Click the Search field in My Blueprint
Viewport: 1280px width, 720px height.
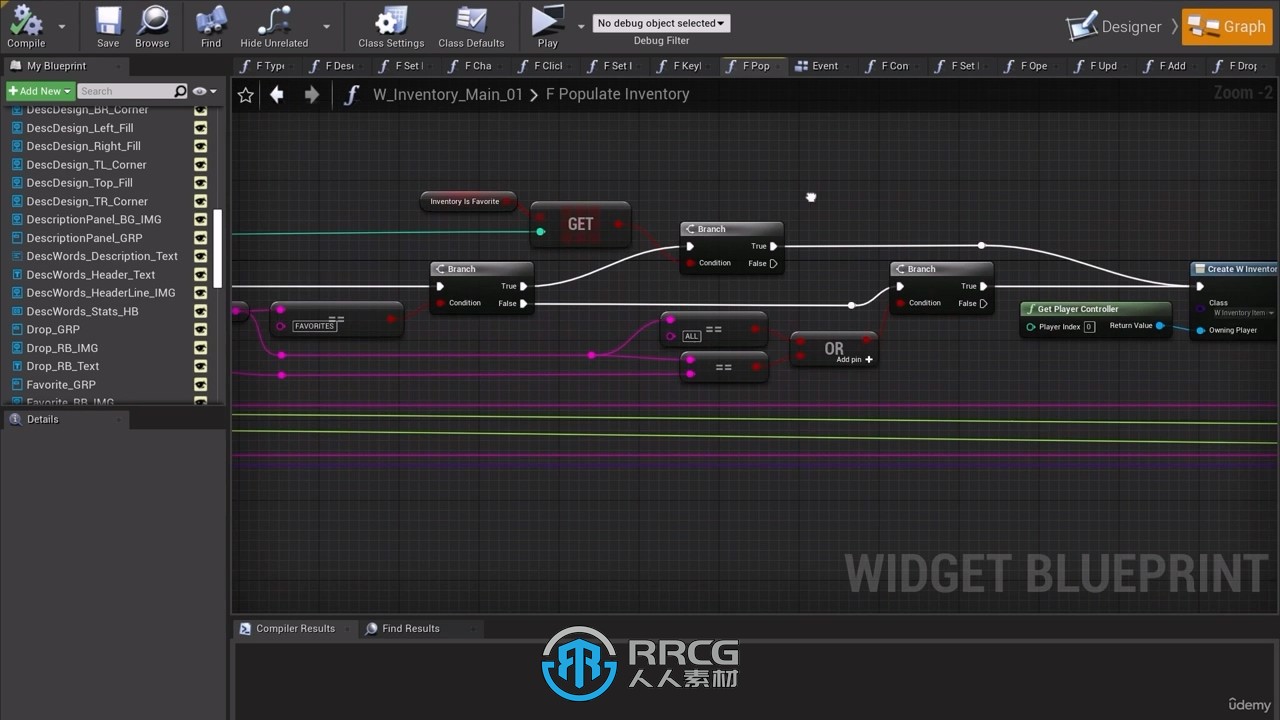pos(125,91)
